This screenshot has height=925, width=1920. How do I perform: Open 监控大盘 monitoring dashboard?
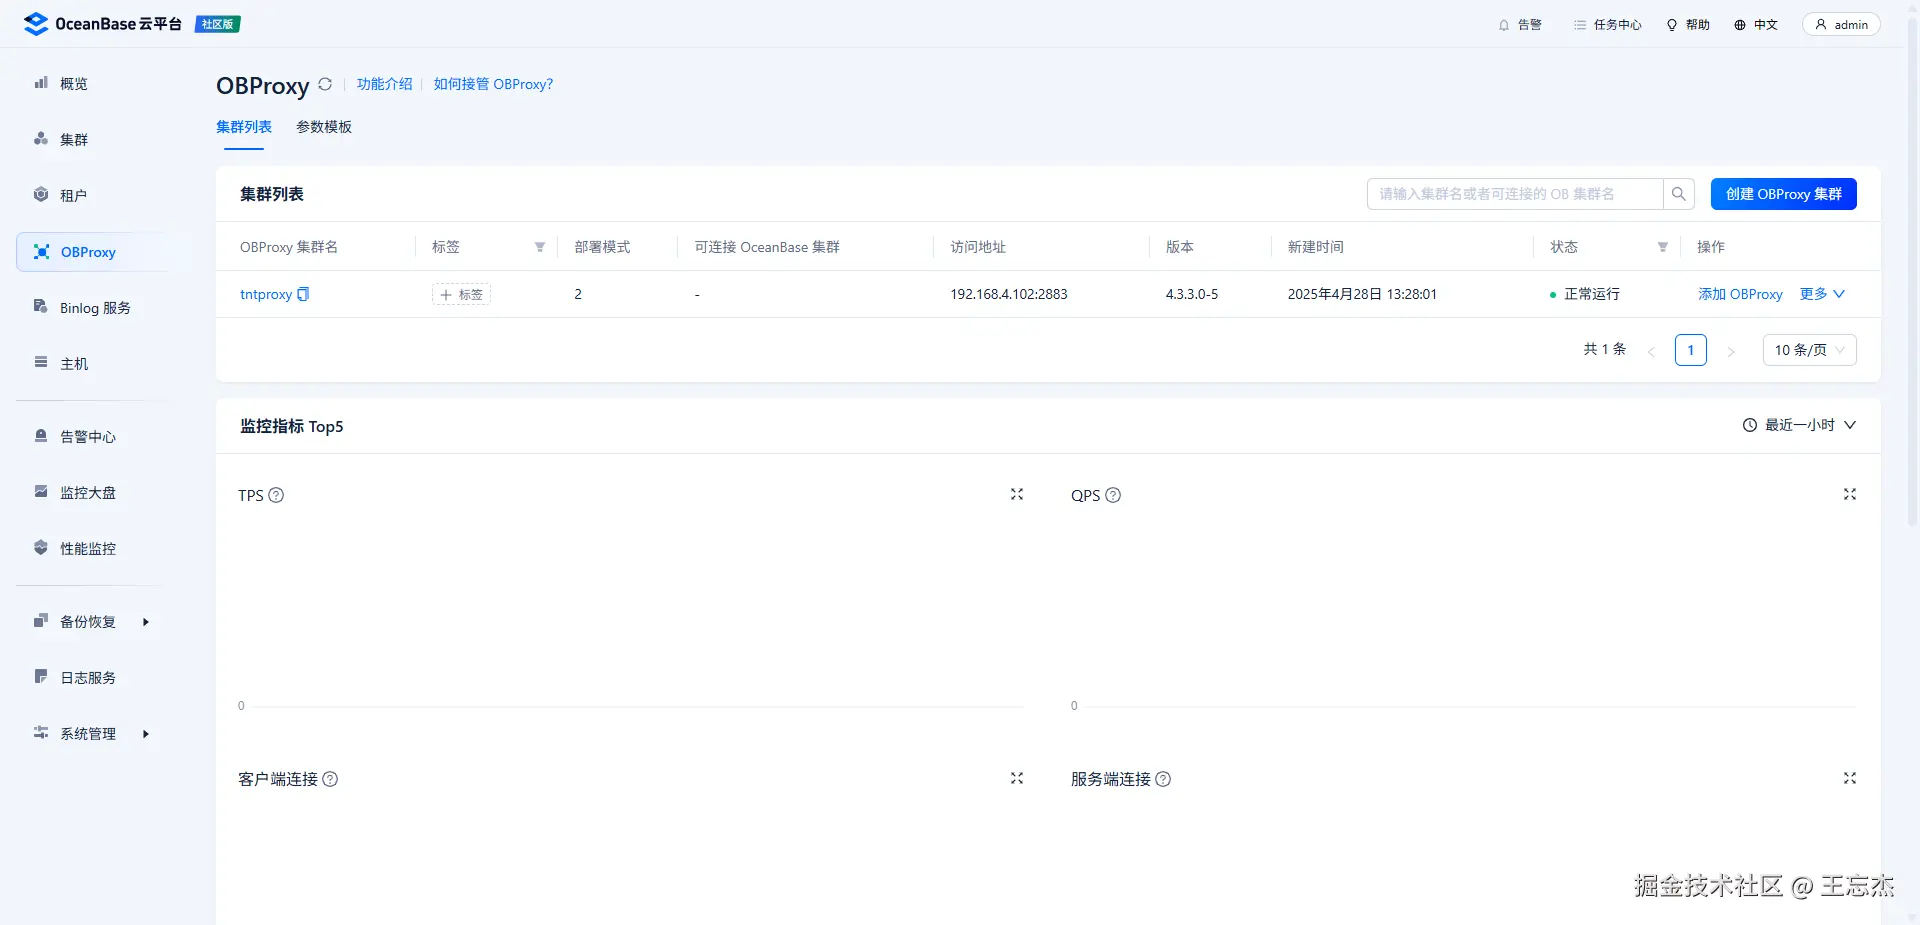(88, 493)
